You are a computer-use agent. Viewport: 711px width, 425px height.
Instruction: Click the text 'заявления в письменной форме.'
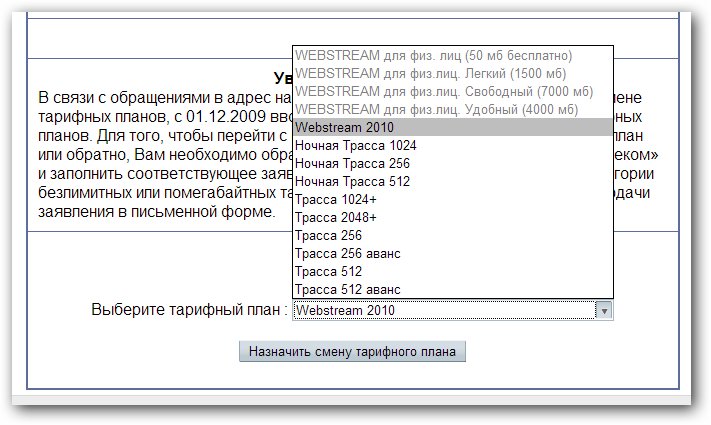tap(157, 212)
